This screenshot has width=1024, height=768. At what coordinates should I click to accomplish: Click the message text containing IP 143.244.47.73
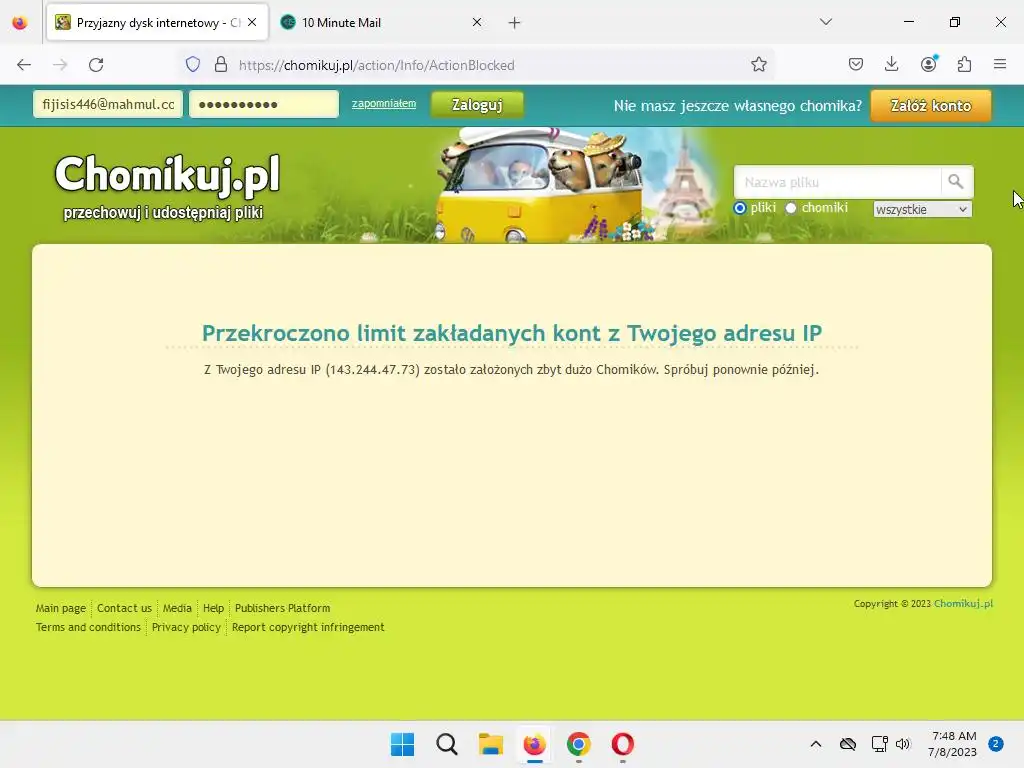[x=511, y=370]
